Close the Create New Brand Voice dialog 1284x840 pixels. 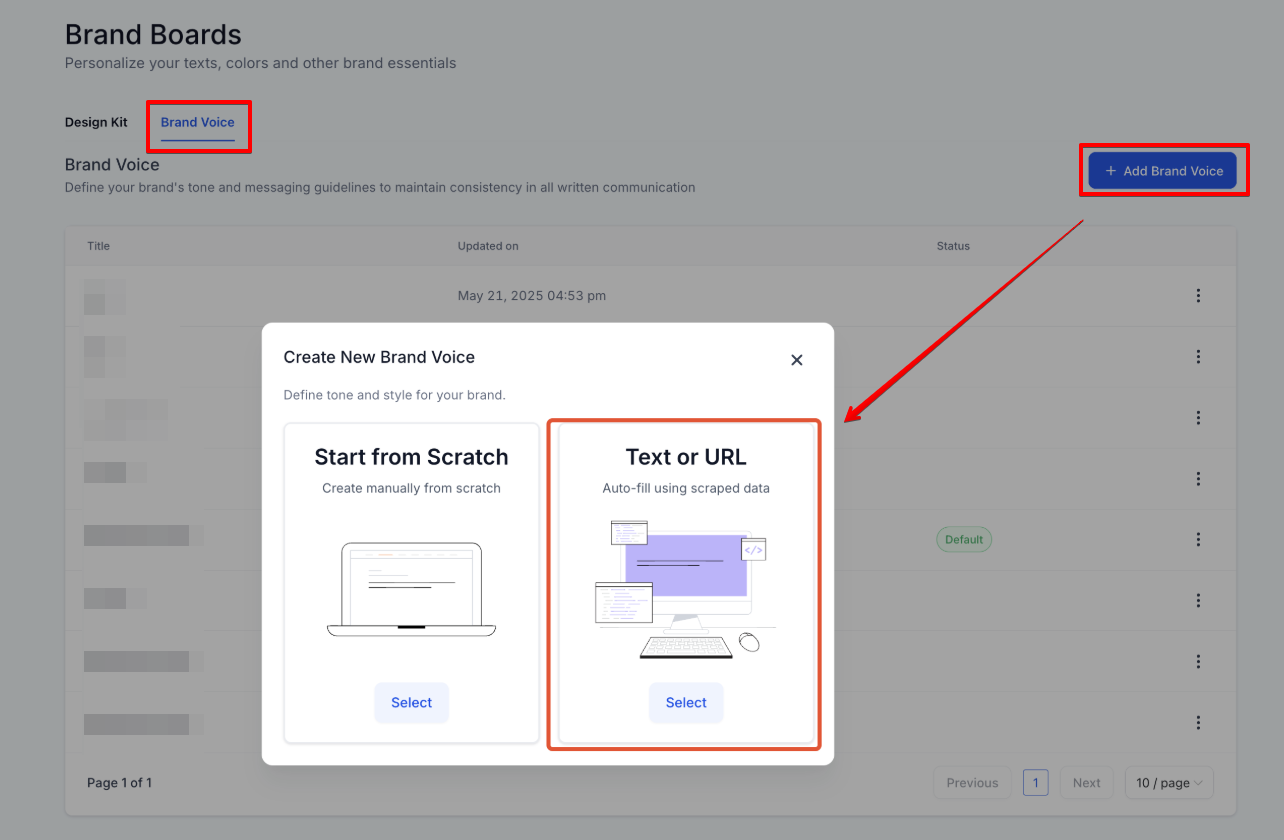point(797,360)
